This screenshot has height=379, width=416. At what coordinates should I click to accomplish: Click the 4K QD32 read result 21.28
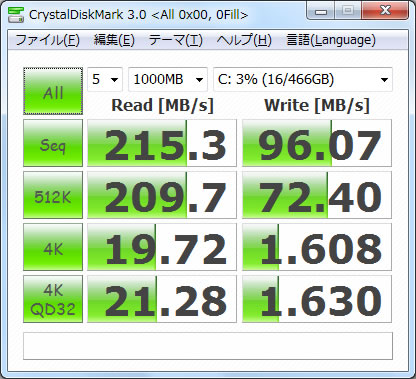(x=162, y=299)
